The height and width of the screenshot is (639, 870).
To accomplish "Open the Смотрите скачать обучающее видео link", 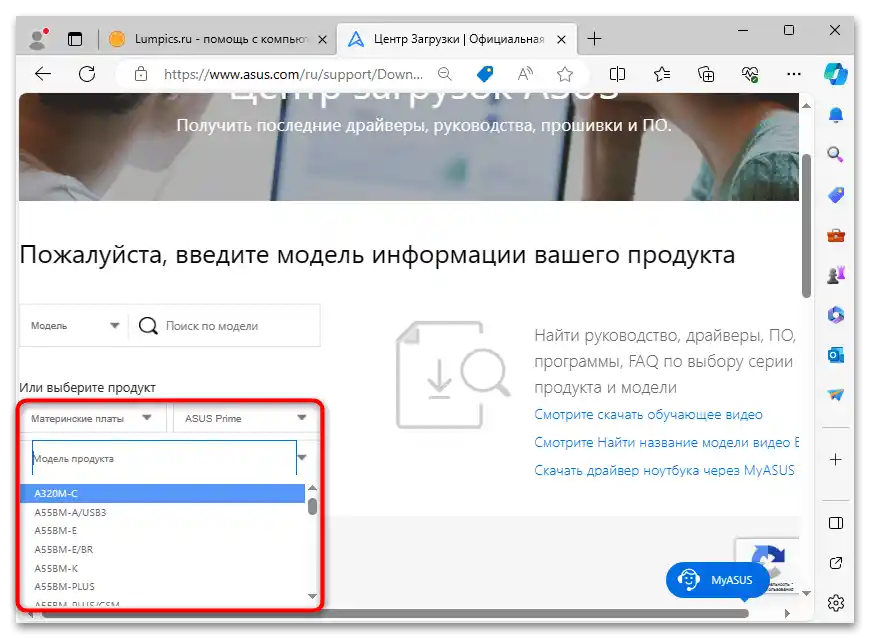I will (648, 414).
